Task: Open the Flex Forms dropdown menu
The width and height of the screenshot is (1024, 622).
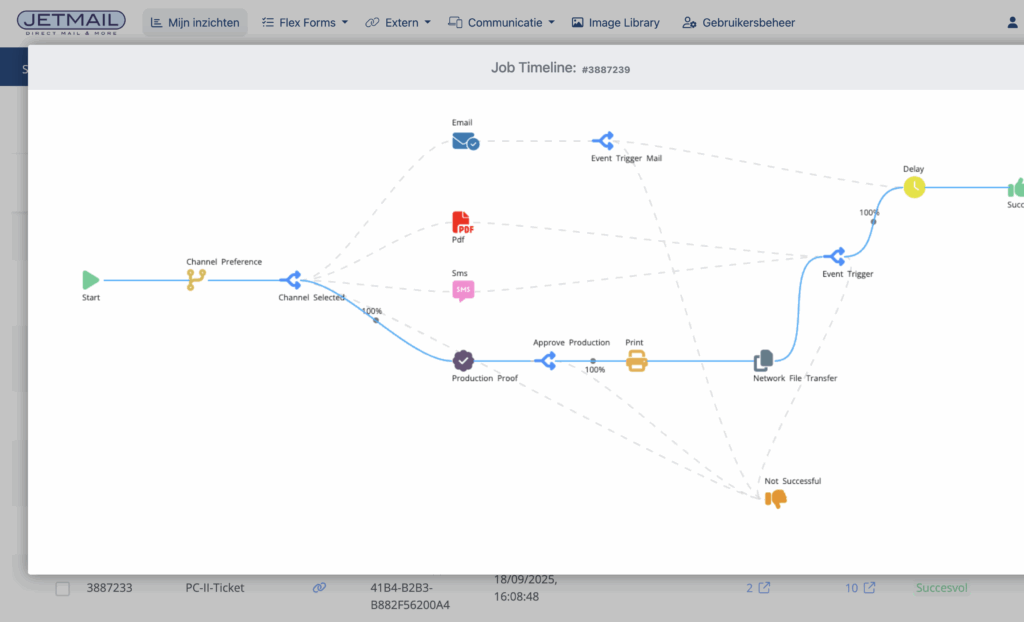Action: point(305,22)
